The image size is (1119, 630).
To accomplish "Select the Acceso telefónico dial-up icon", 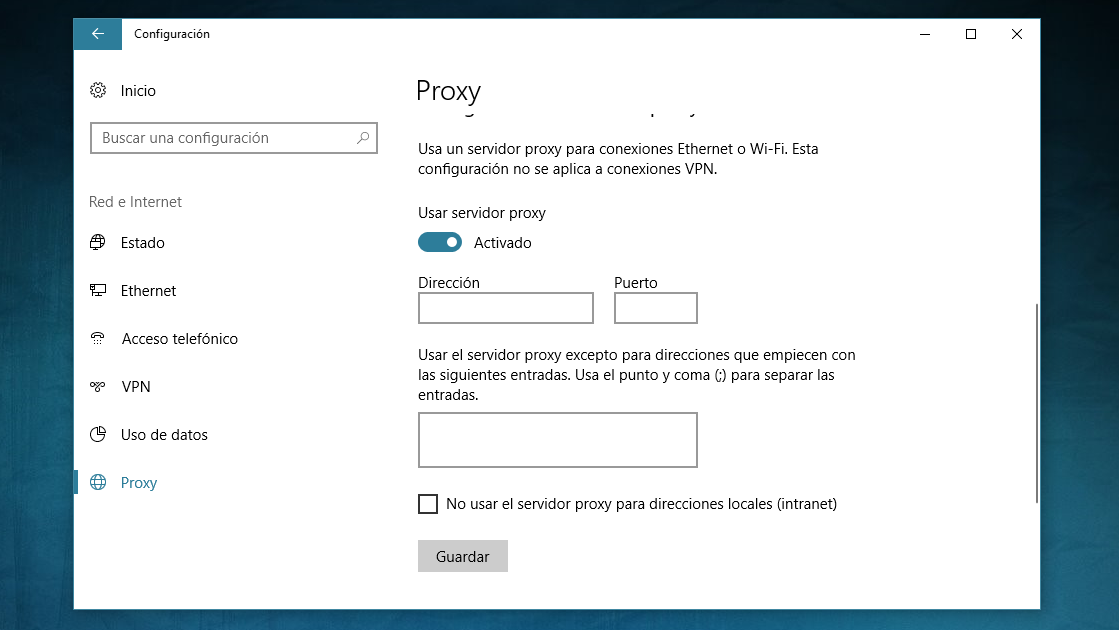I will (97, 338).
